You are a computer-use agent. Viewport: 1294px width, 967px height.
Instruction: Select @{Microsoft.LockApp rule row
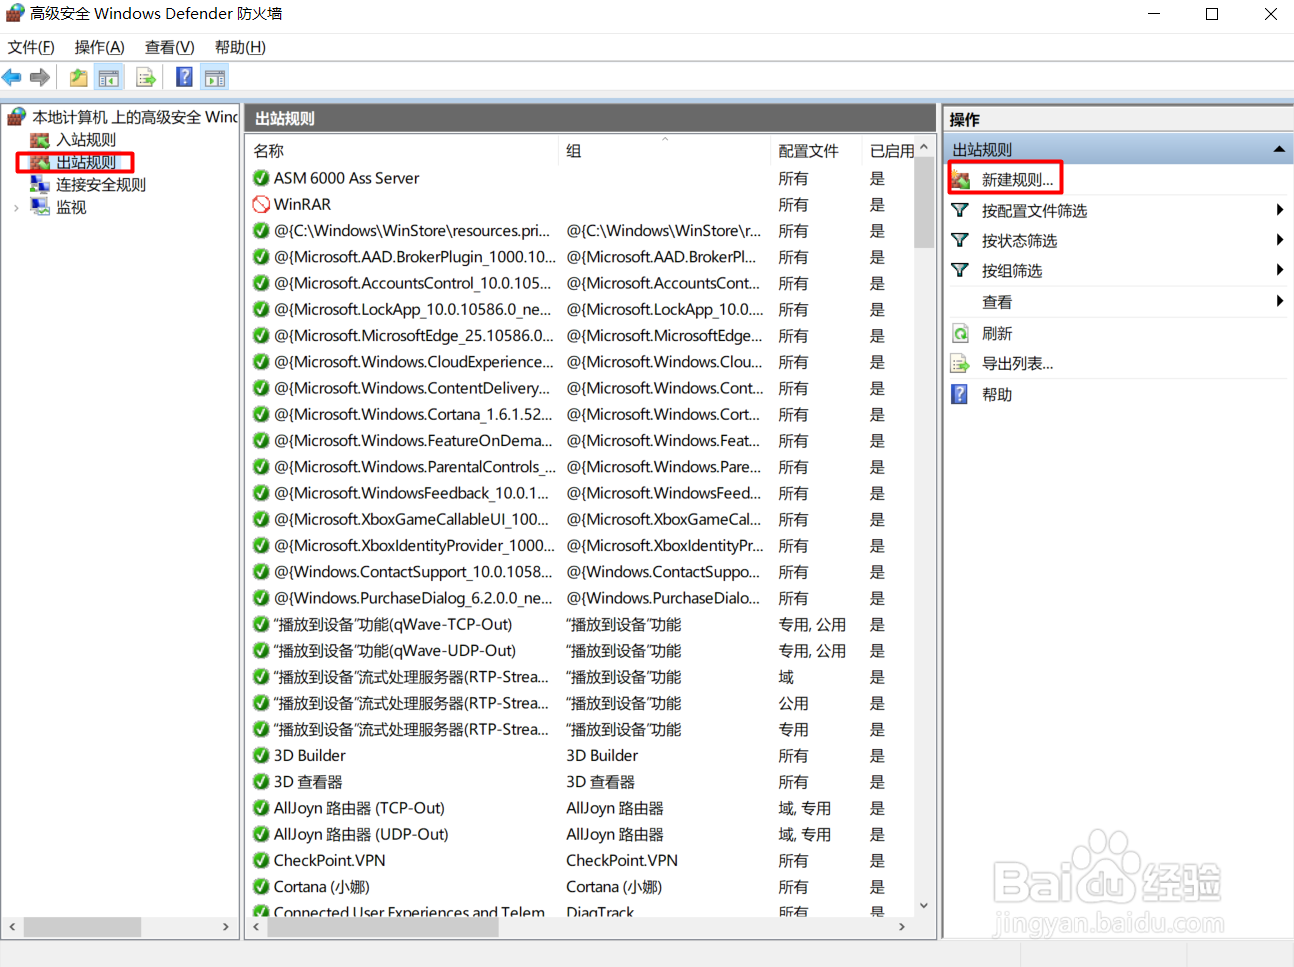pos(580,309)
